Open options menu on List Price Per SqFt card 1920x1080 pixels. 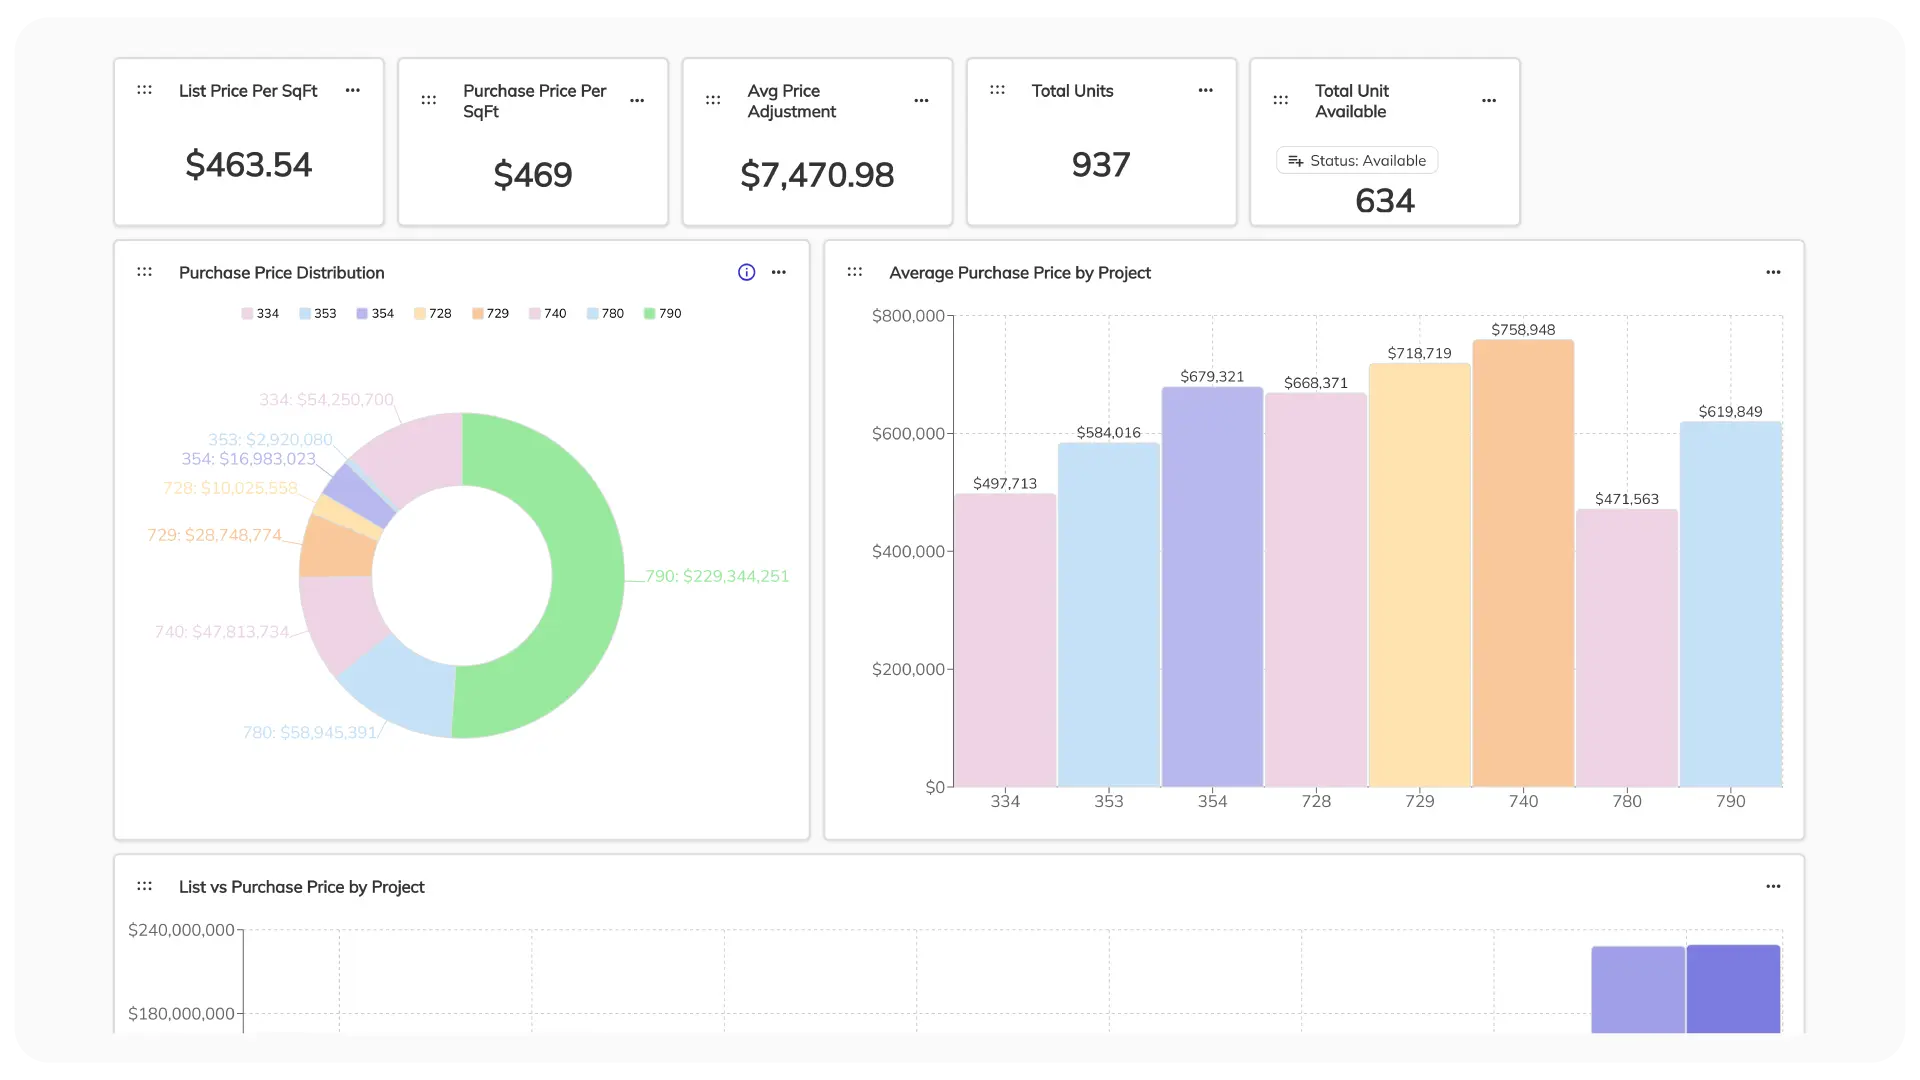coord(353,90)
